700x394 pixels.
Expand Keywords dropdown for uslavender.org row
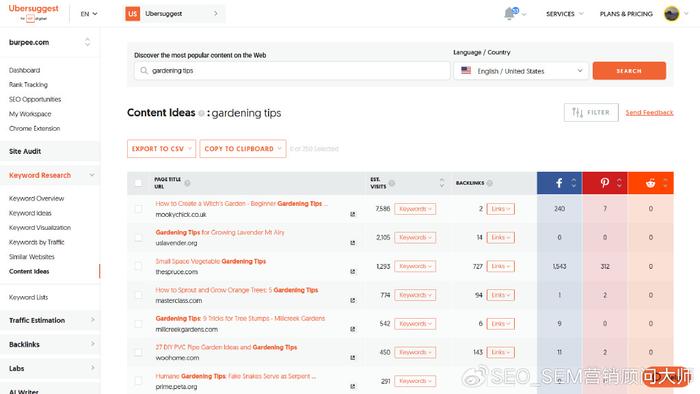tap(415, 237)
